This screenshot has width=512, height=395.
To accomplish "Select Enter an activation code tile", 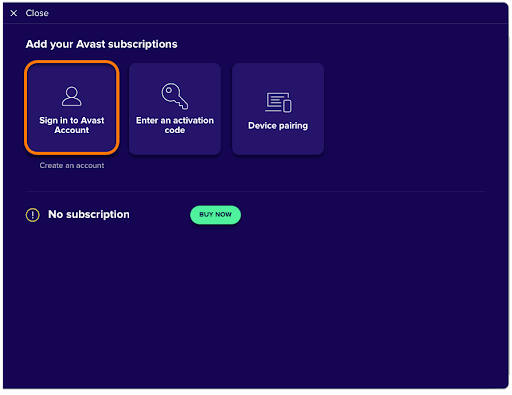I will pyautogui.click(x=175, y=109).
